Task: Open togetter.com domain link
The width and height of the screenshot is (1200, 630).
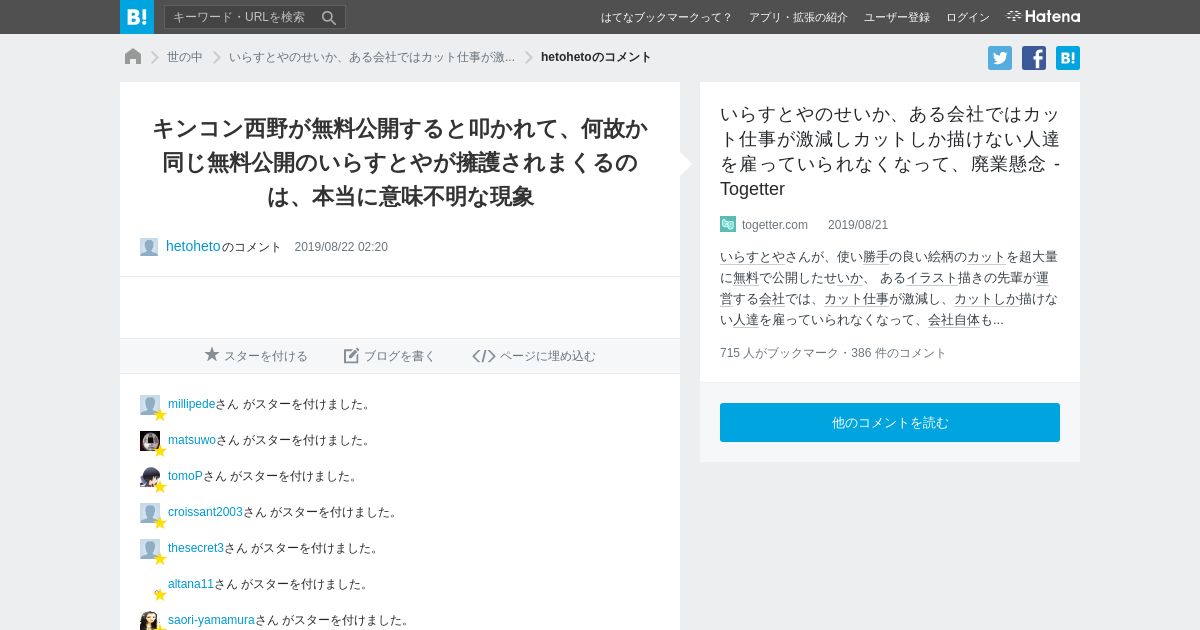Action: pos(775,225)
